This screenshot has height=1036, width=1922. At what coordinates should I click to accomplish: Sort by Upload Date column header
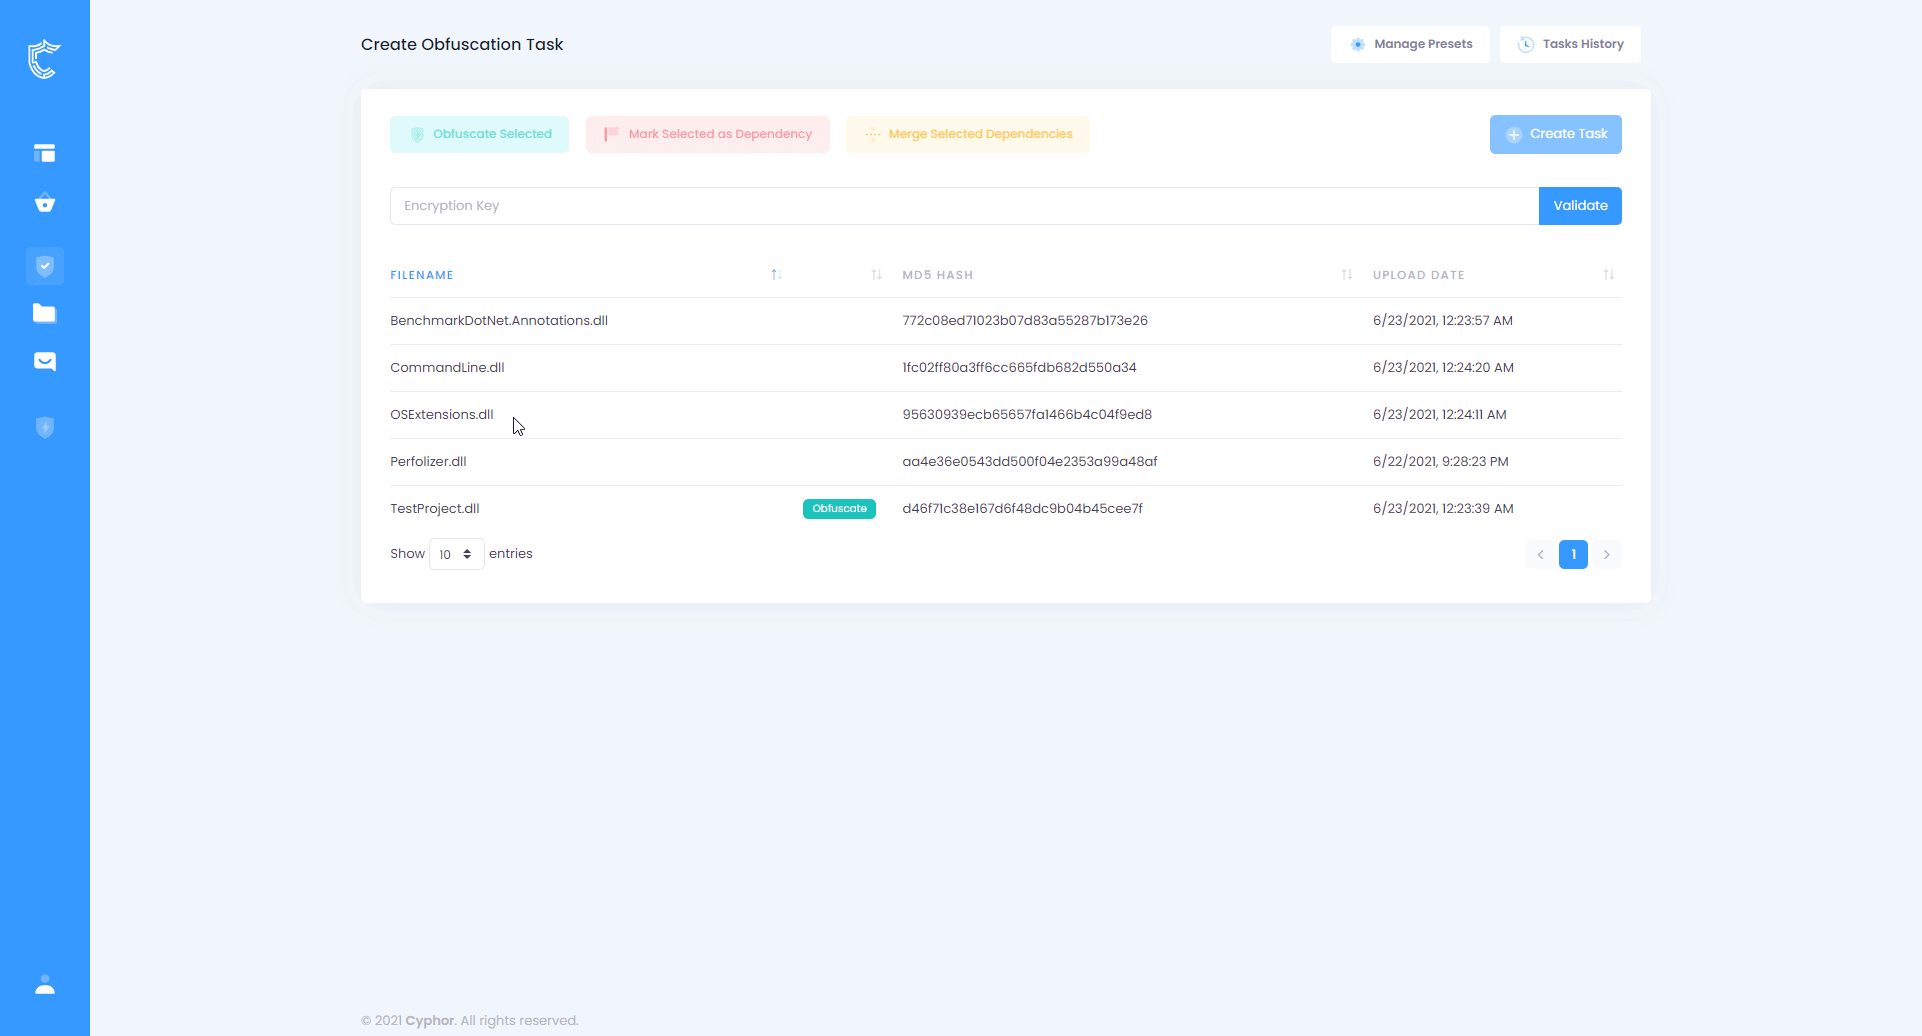(1418, 275)
